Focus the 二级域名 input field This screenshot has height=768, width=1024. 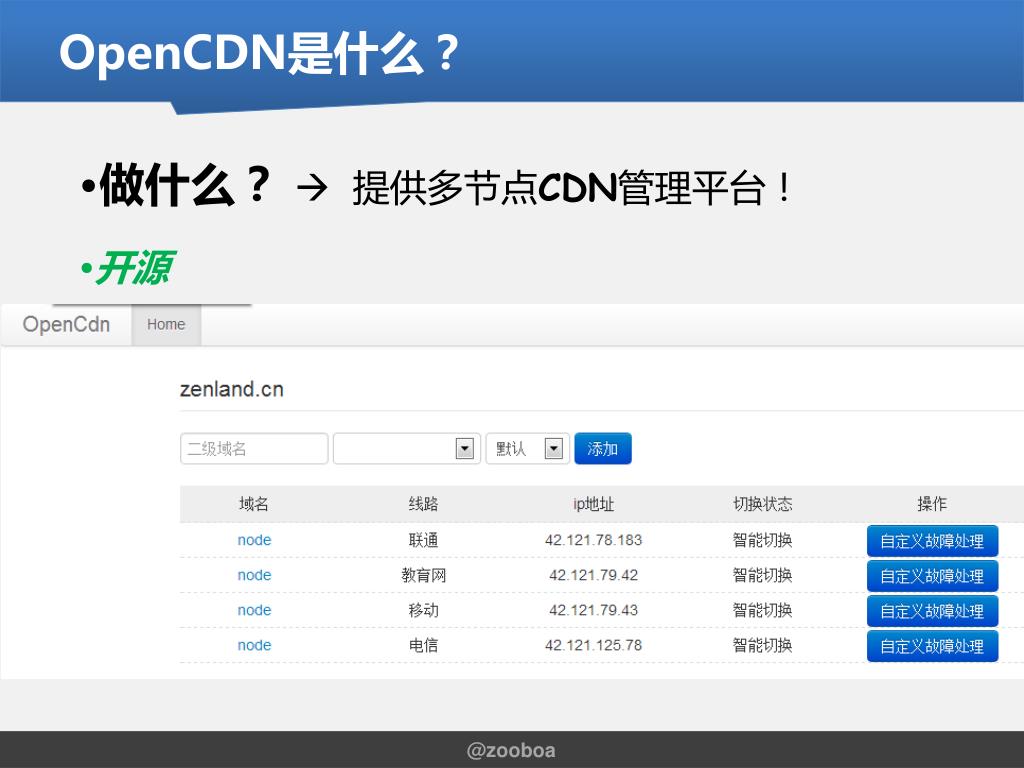(254, 449)
